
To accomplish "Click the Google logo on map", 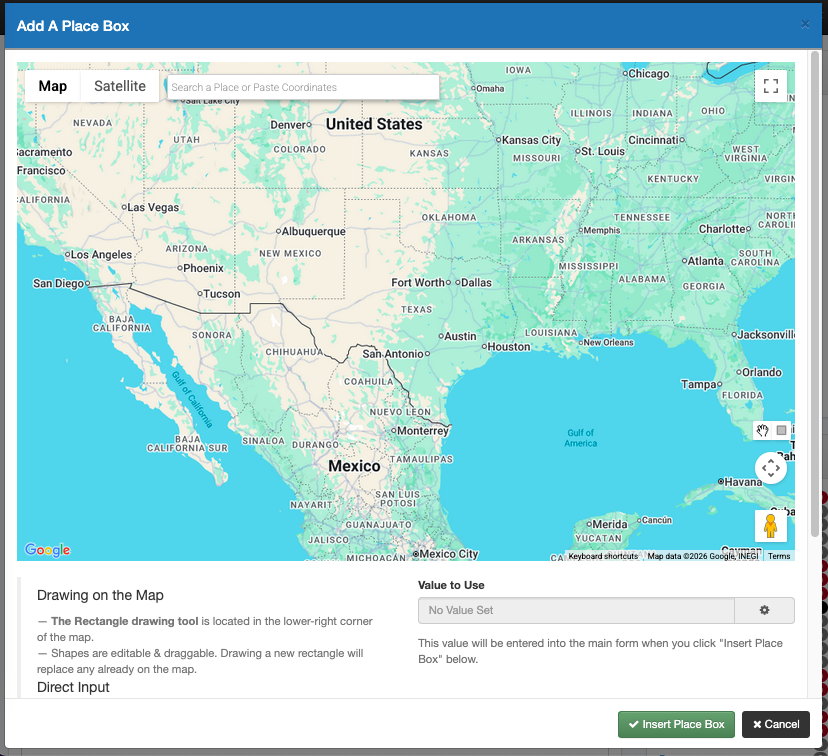I will (48, 550).
